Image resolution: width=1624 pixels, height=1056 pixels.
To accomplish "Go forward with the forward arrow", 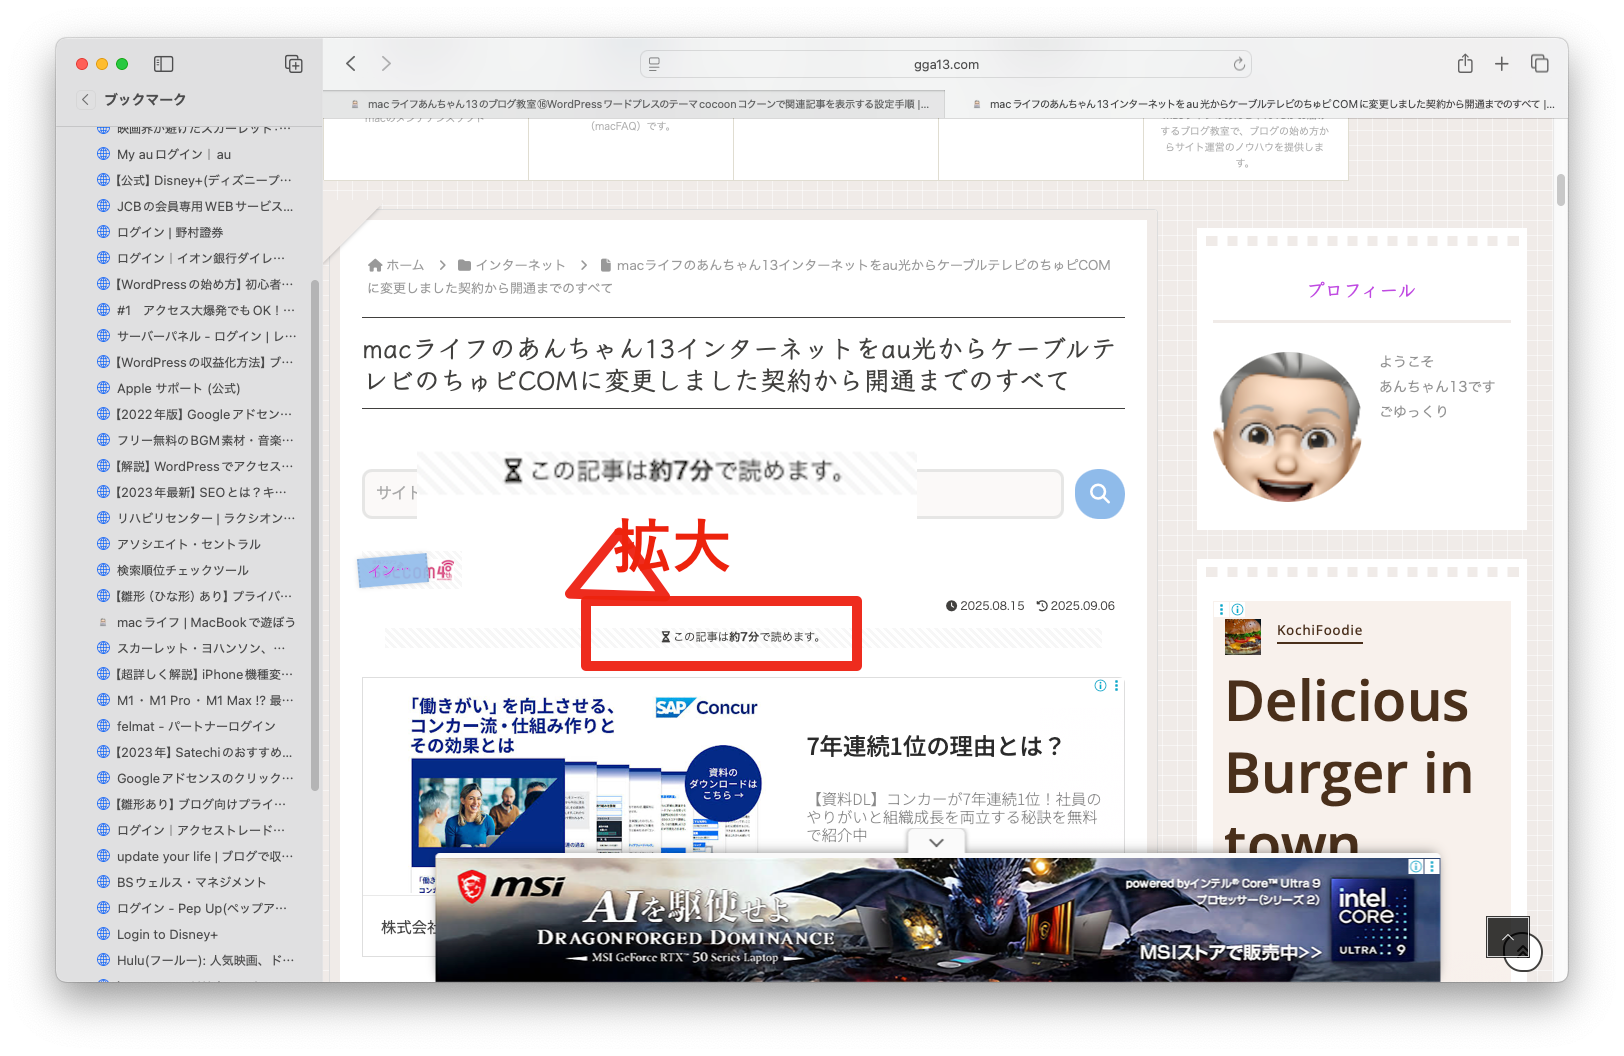I will coord(386,64).
